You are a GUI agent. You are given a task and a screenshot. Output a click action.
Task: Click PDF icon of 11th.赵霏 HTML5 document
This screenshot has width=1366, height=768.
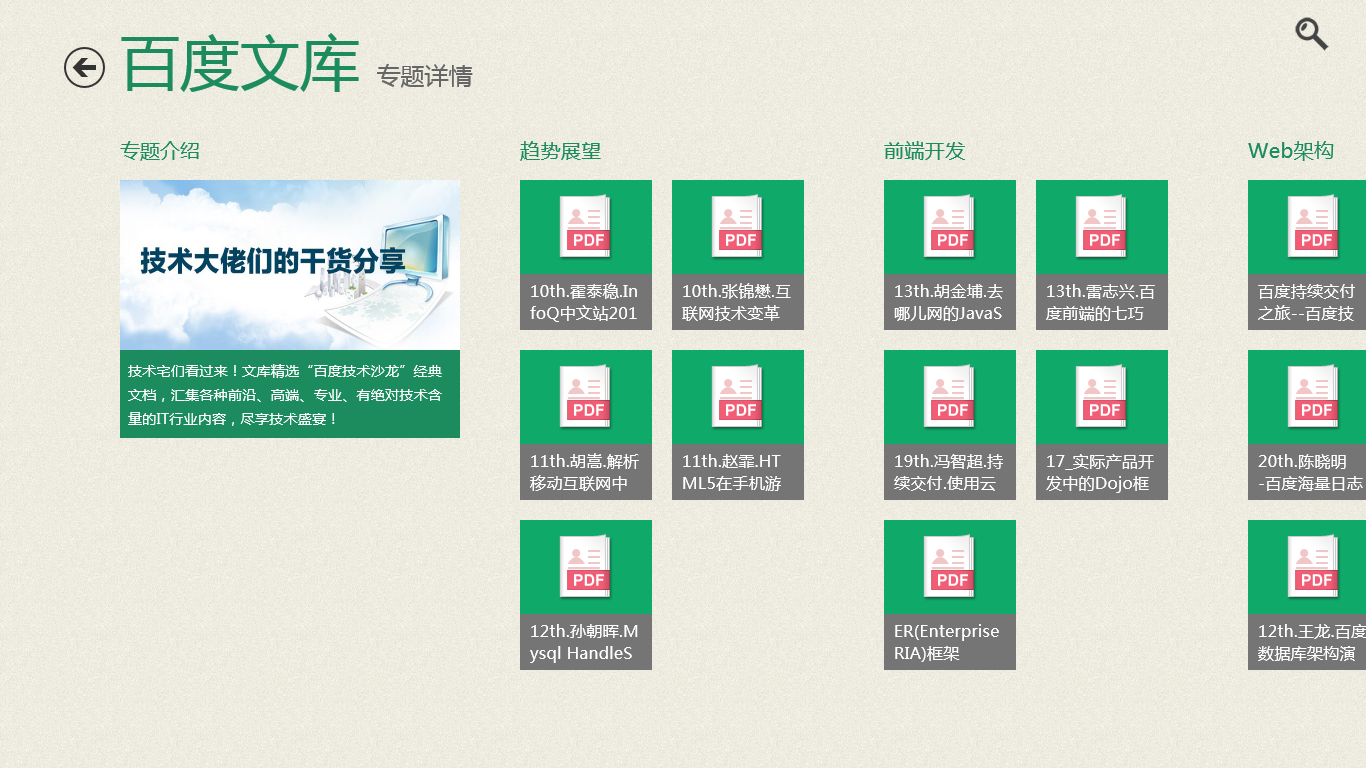(738, 396)
